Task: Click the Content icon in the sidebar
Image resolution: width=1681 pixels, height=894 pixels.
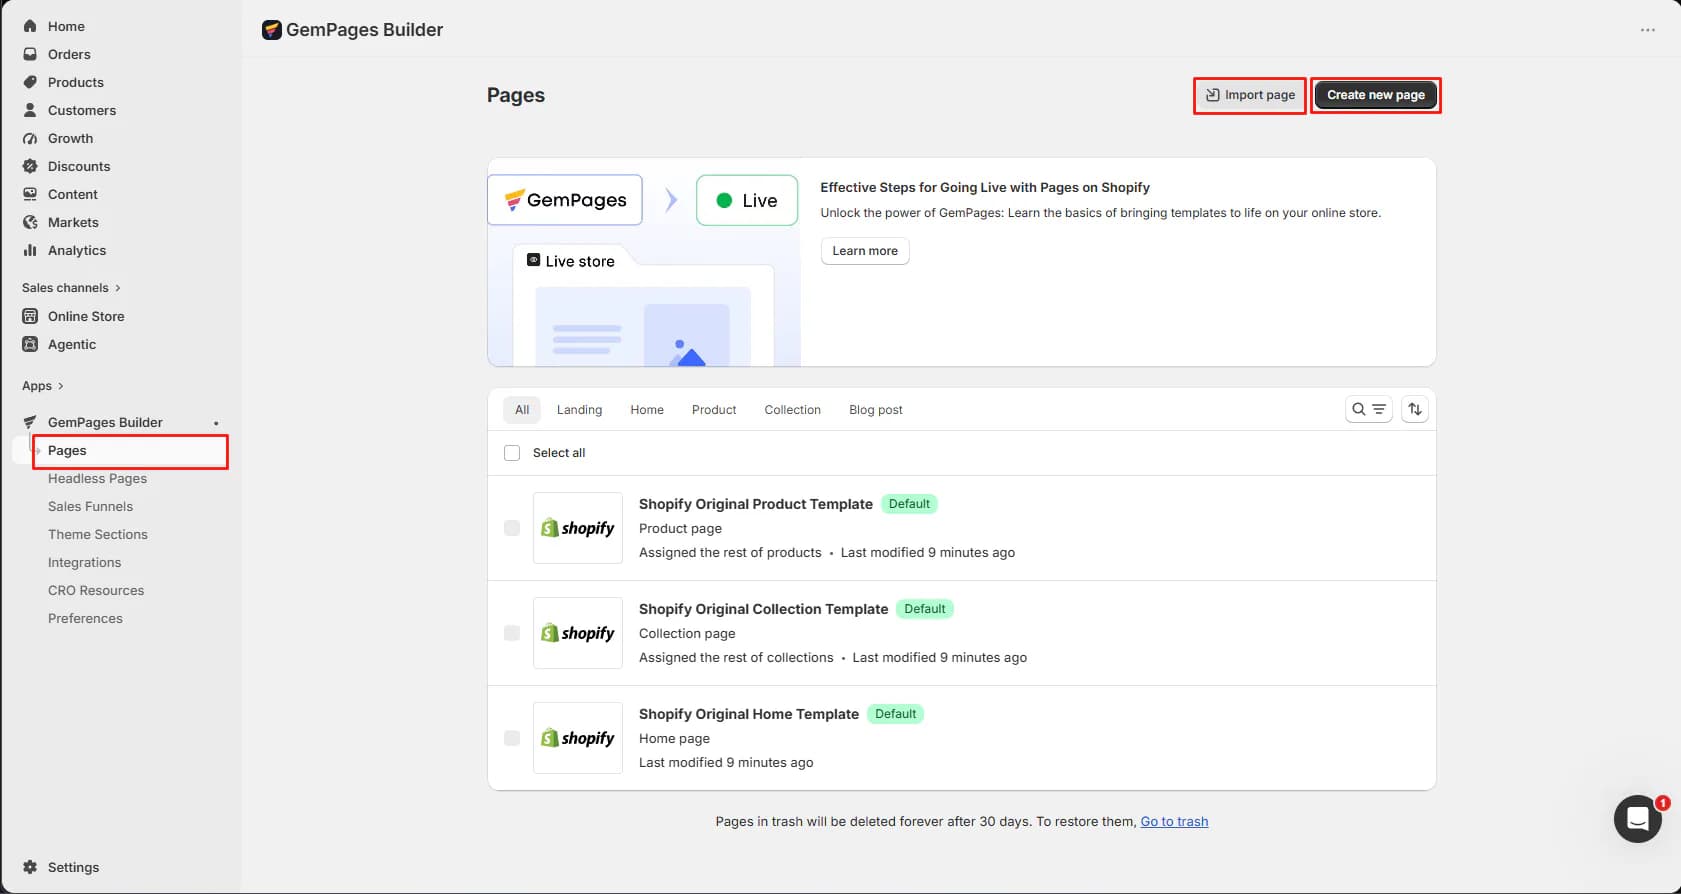Action: (x=30, y=194)
